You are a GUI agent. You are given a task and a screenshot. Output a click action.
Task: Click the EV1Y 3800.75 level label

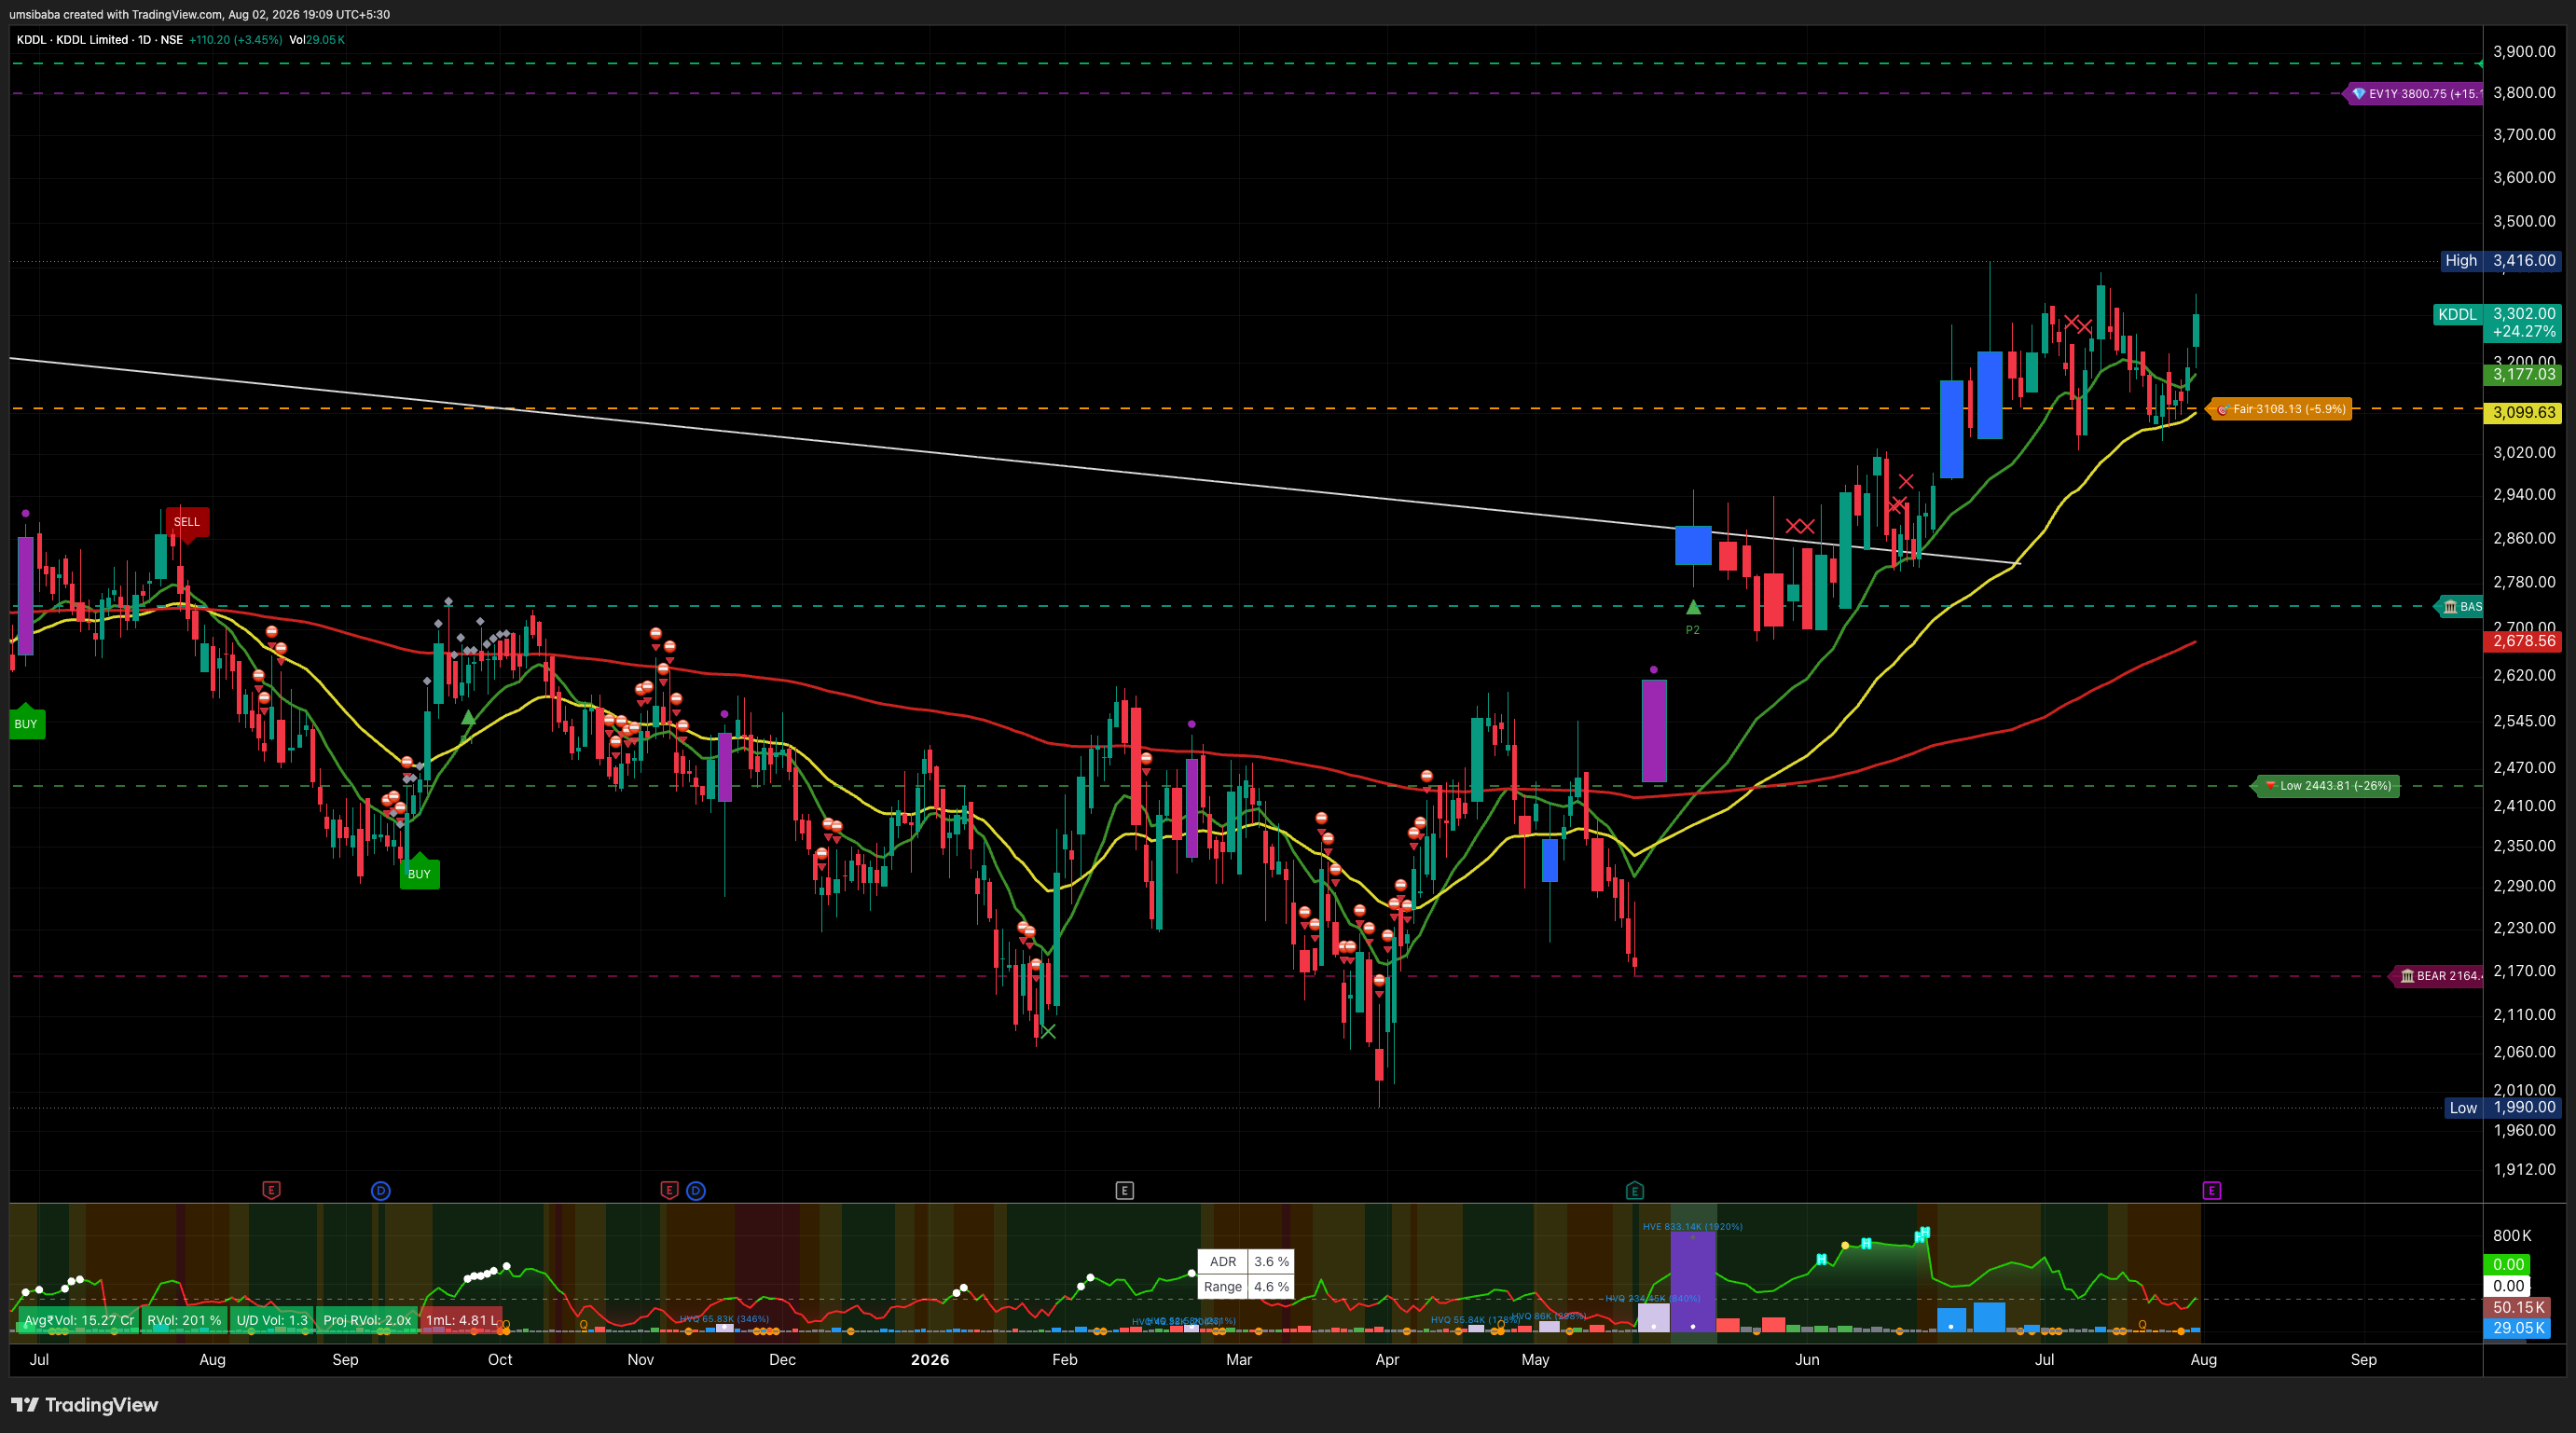(2414, 94)
